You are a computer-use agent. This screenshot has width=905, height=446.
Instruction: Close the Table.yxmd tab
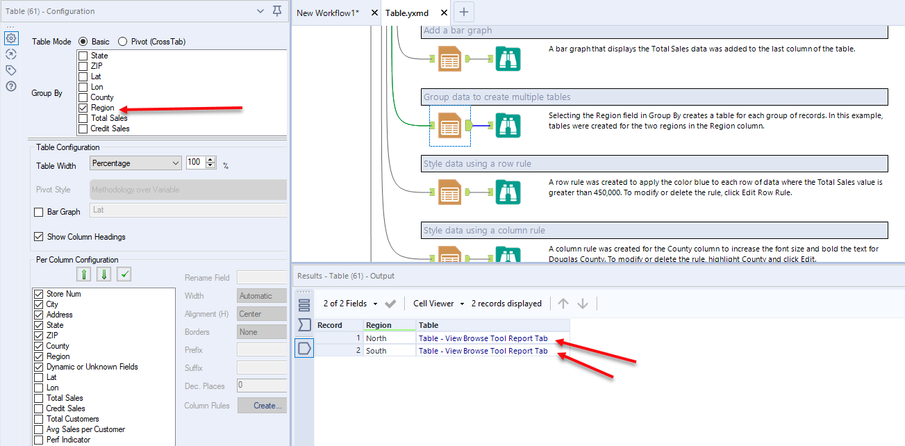click(443, 13)
